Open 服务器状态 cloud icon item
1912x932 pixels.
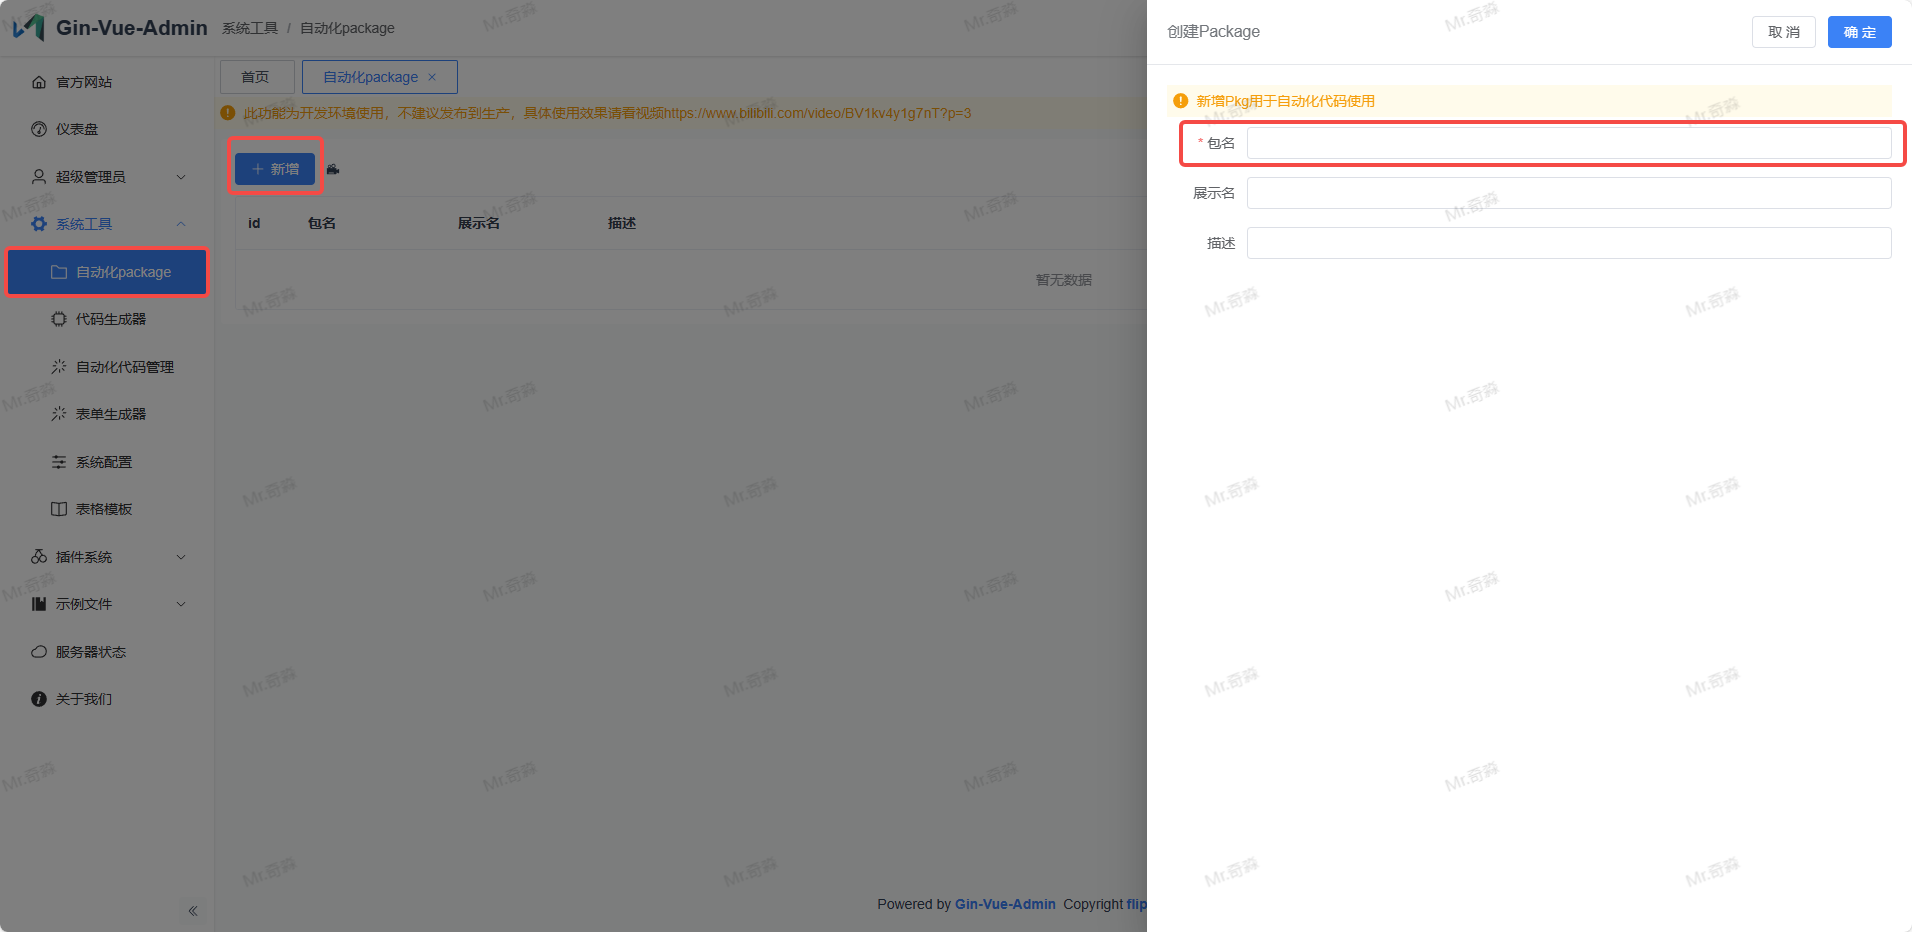pos(90,652)
